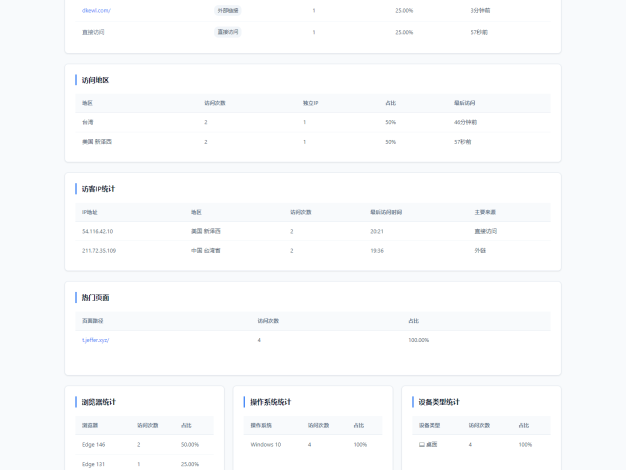Click the Edge 131 browser row

click(x=145, y=464)
